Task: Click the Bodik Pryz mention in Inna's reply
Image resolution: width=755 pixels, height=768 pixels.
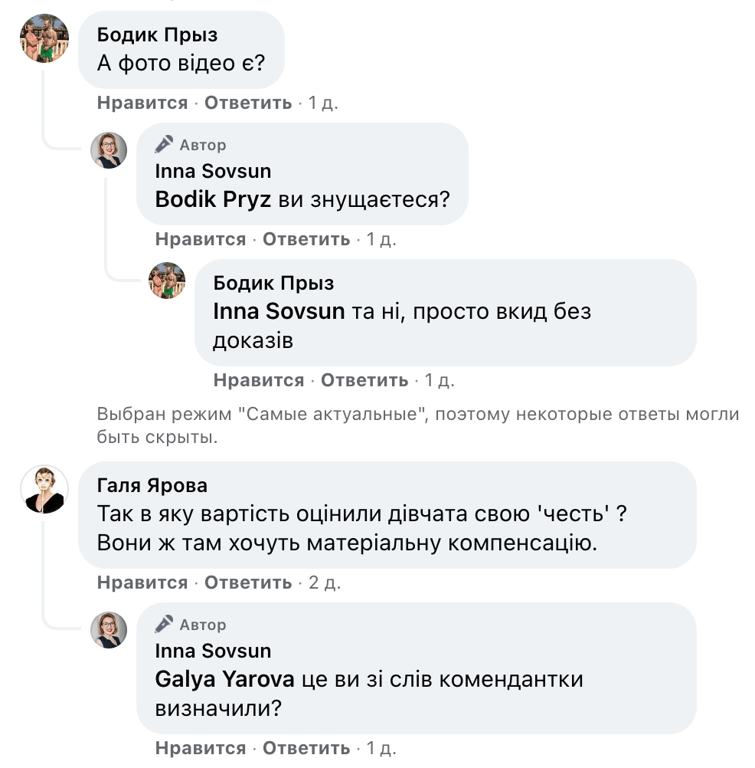Action: [x=213, y=199]
